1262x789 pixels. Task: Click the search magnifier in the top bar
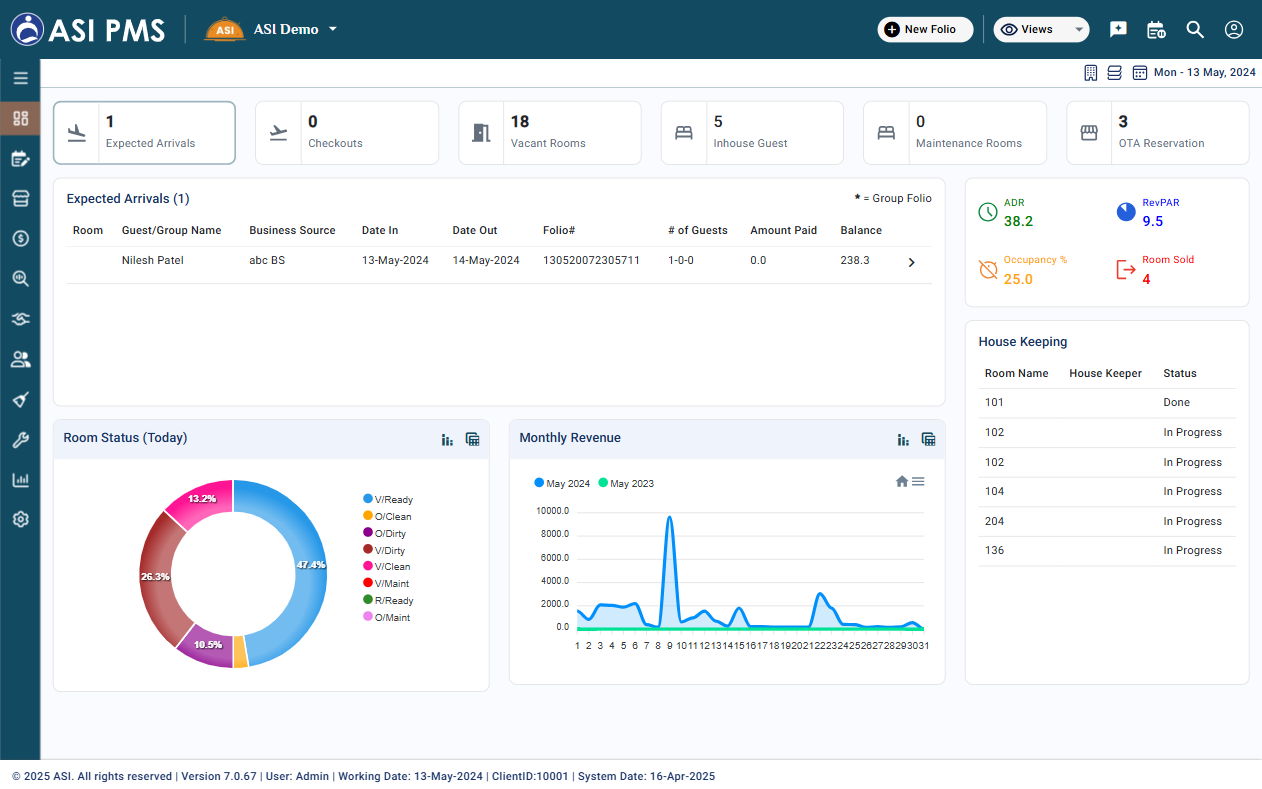pos(1195,29)
